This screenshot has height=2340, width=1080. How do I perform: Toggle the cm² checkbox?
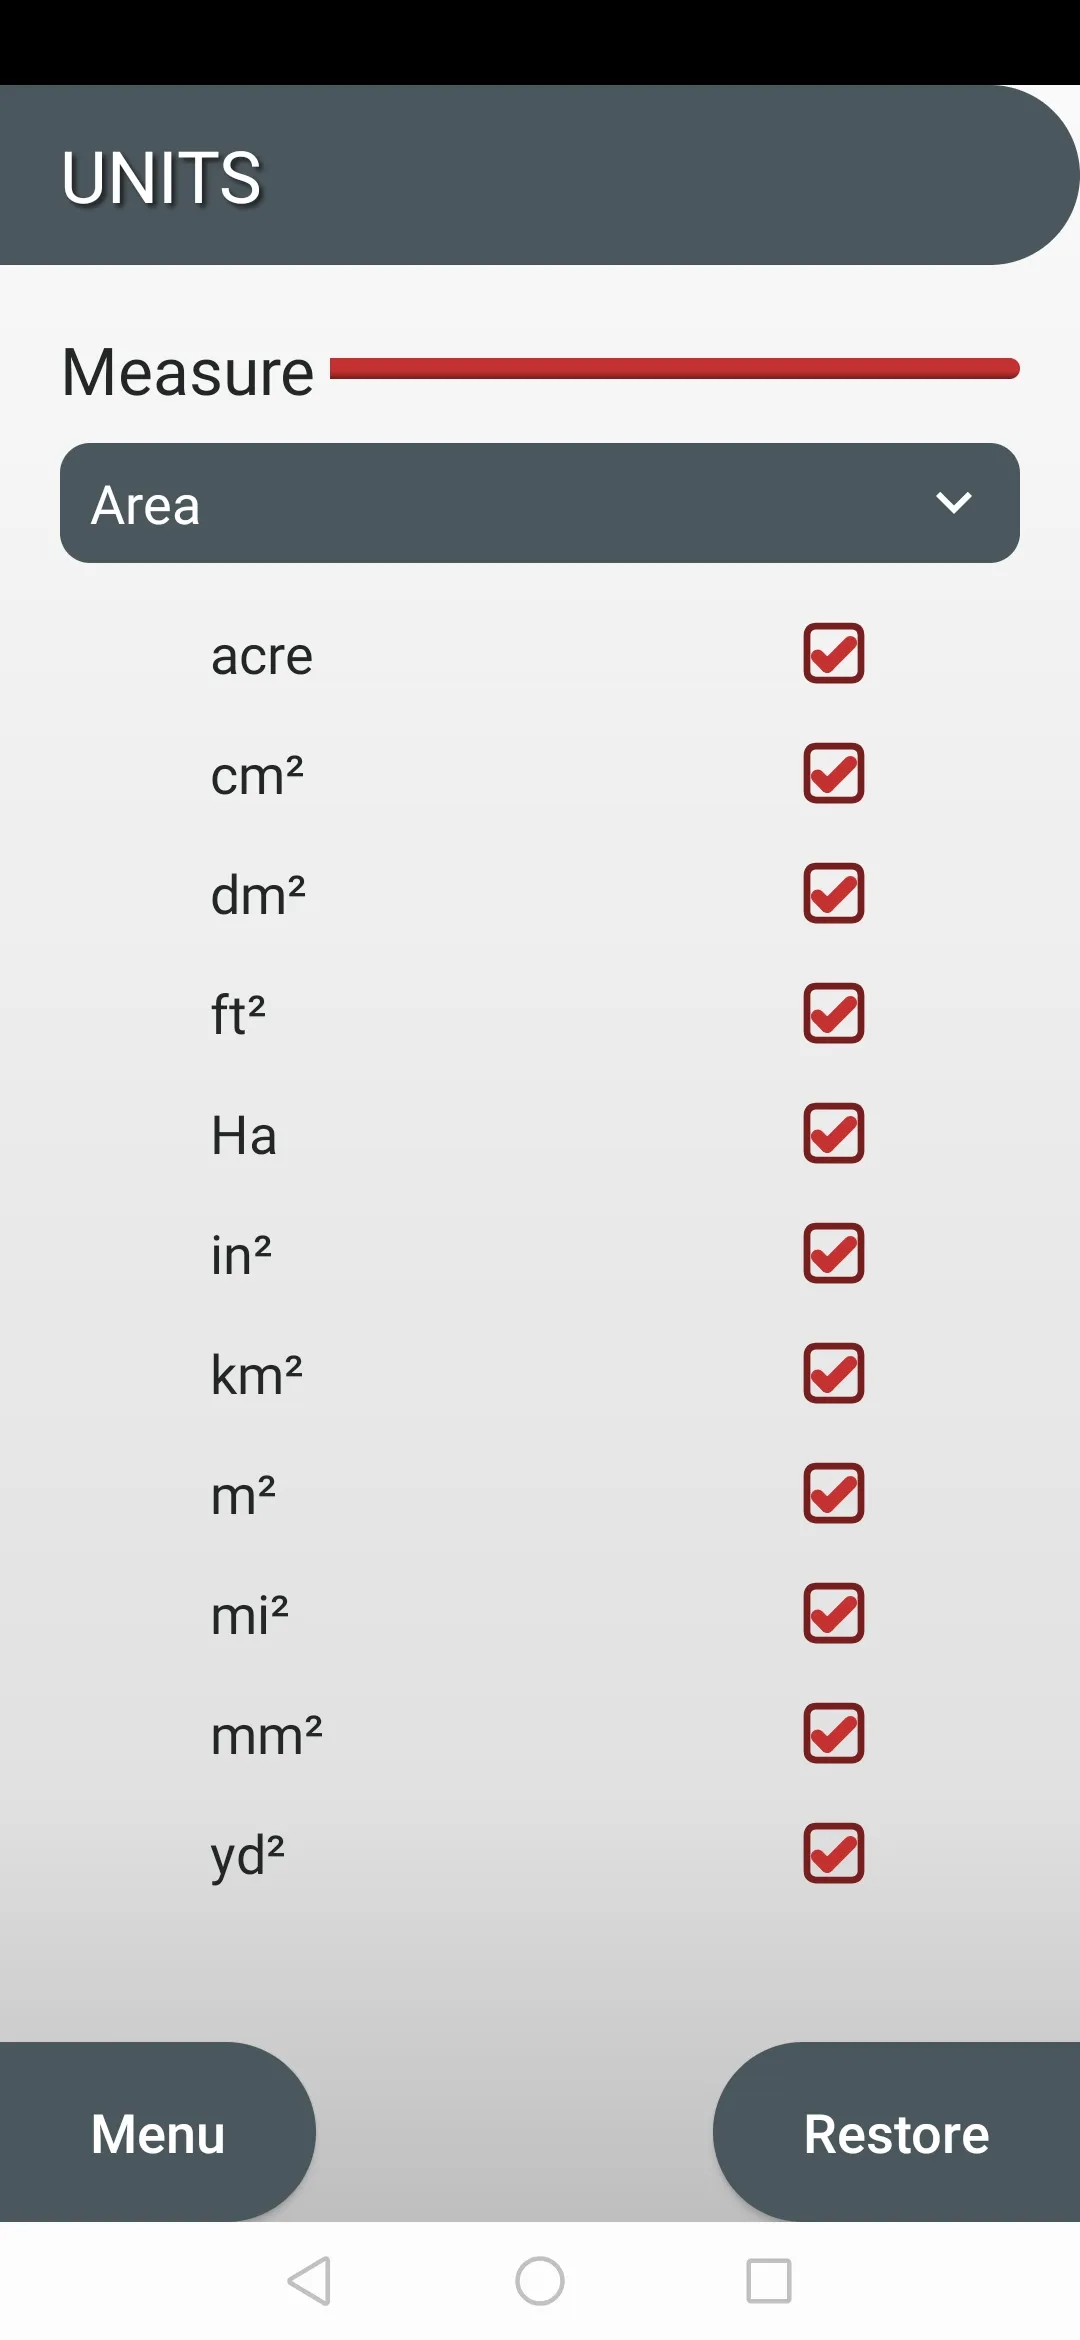(x=833, y=774)
